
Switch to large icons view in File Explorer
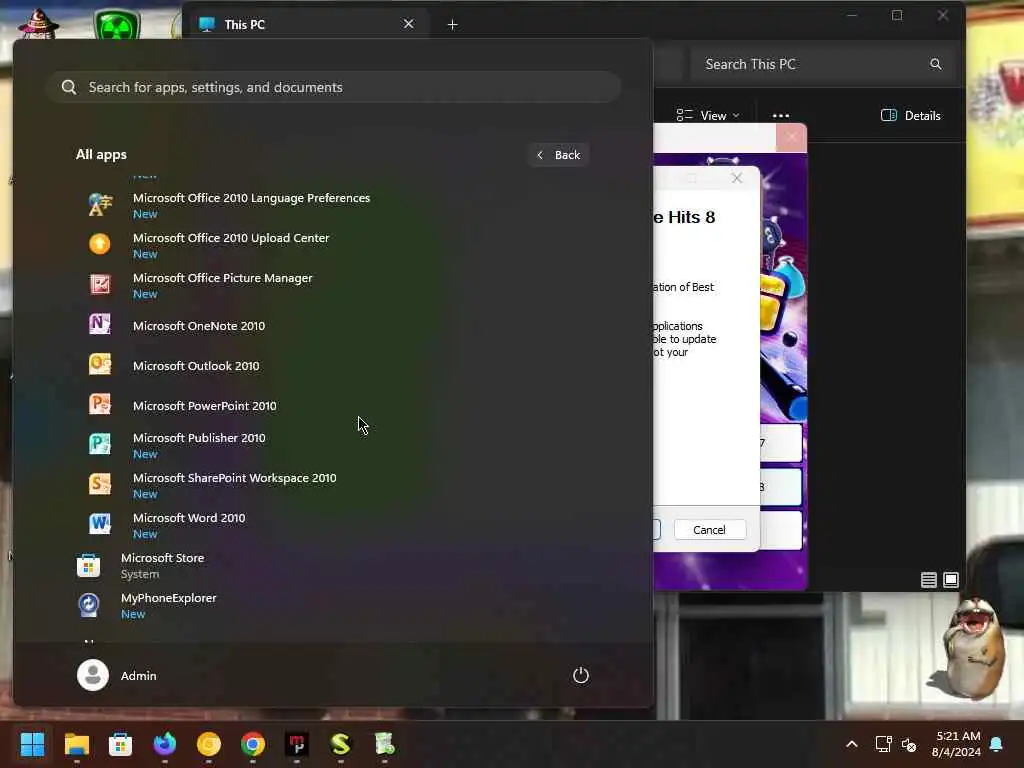951,580
